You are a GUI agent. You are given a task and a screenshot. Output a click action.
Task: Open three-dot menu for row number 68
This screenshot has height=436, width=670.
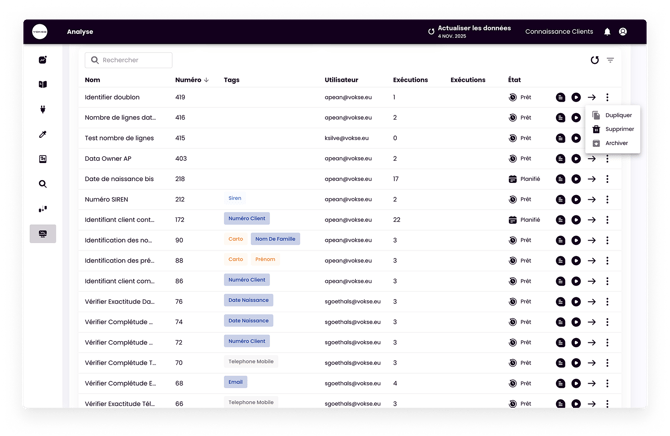[607, 383]
